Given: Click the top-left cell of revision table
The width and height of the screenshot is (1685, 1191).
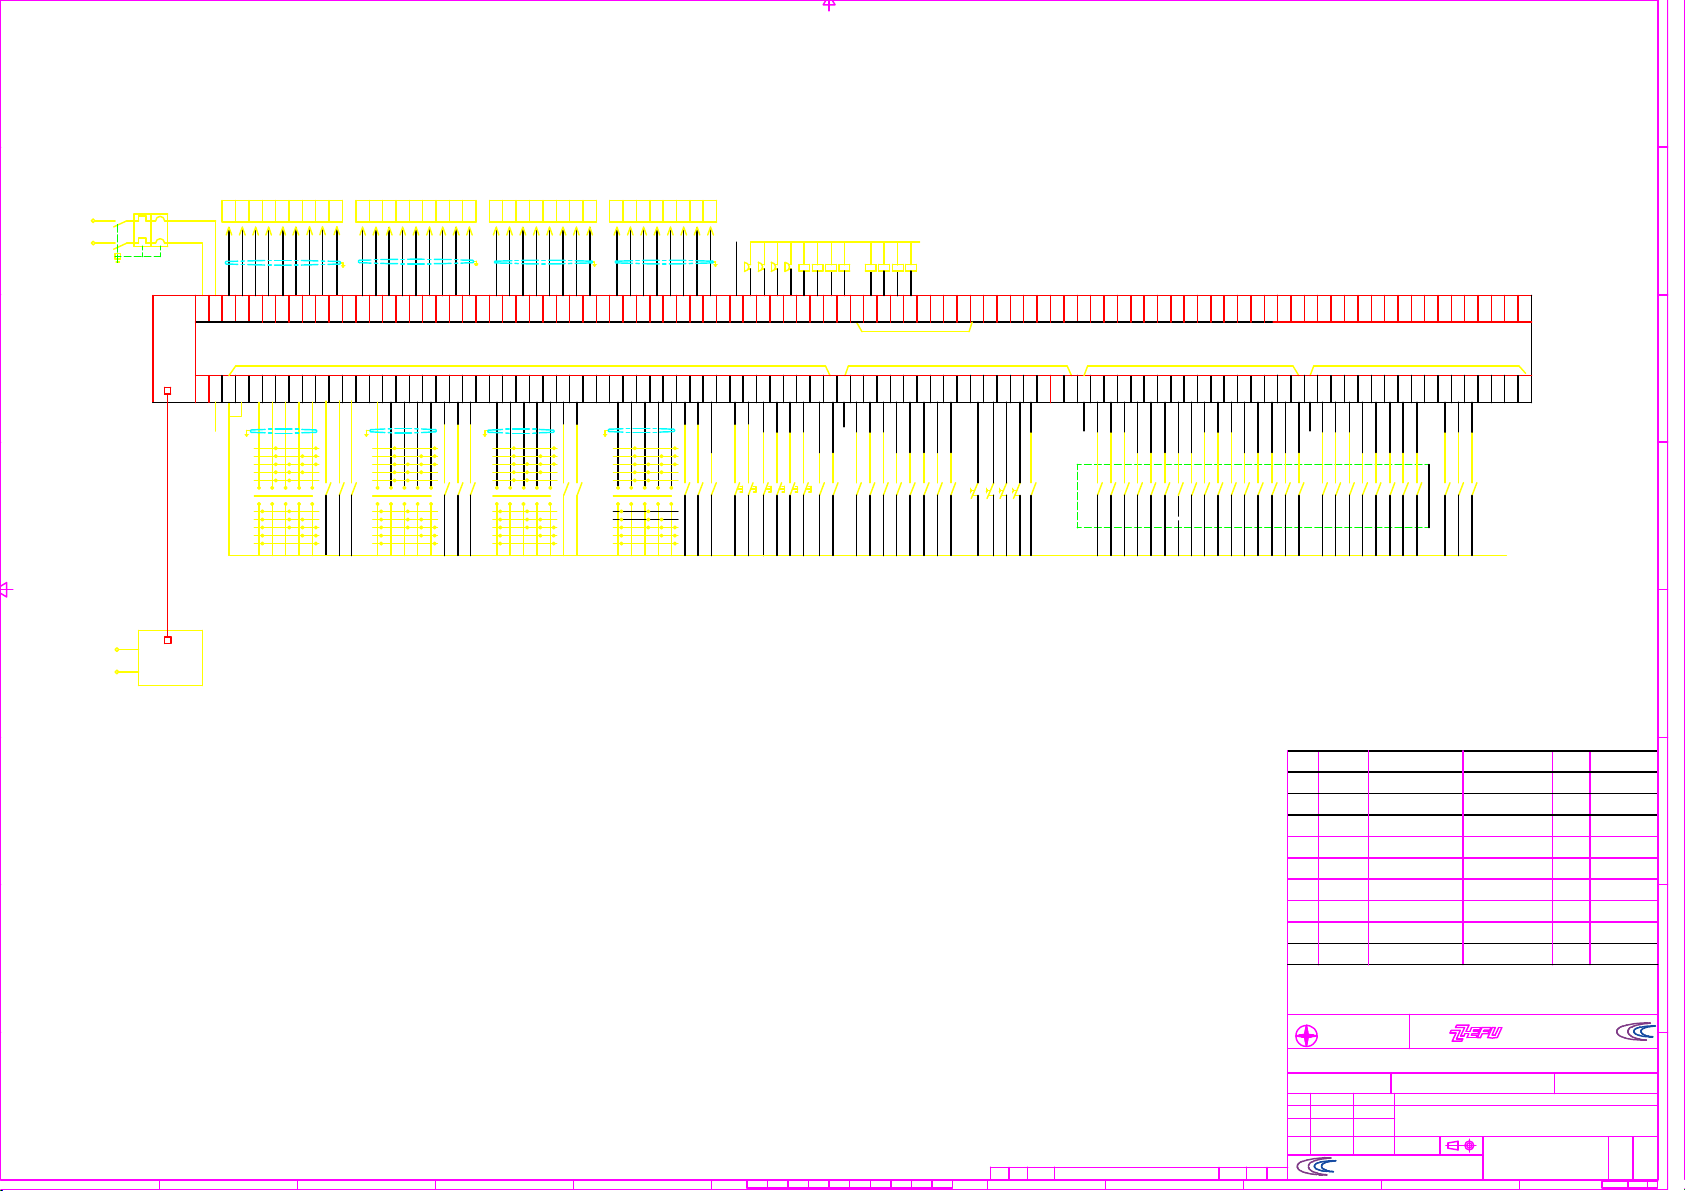Looking at the screenshot, I should (x=1302, y=761).
